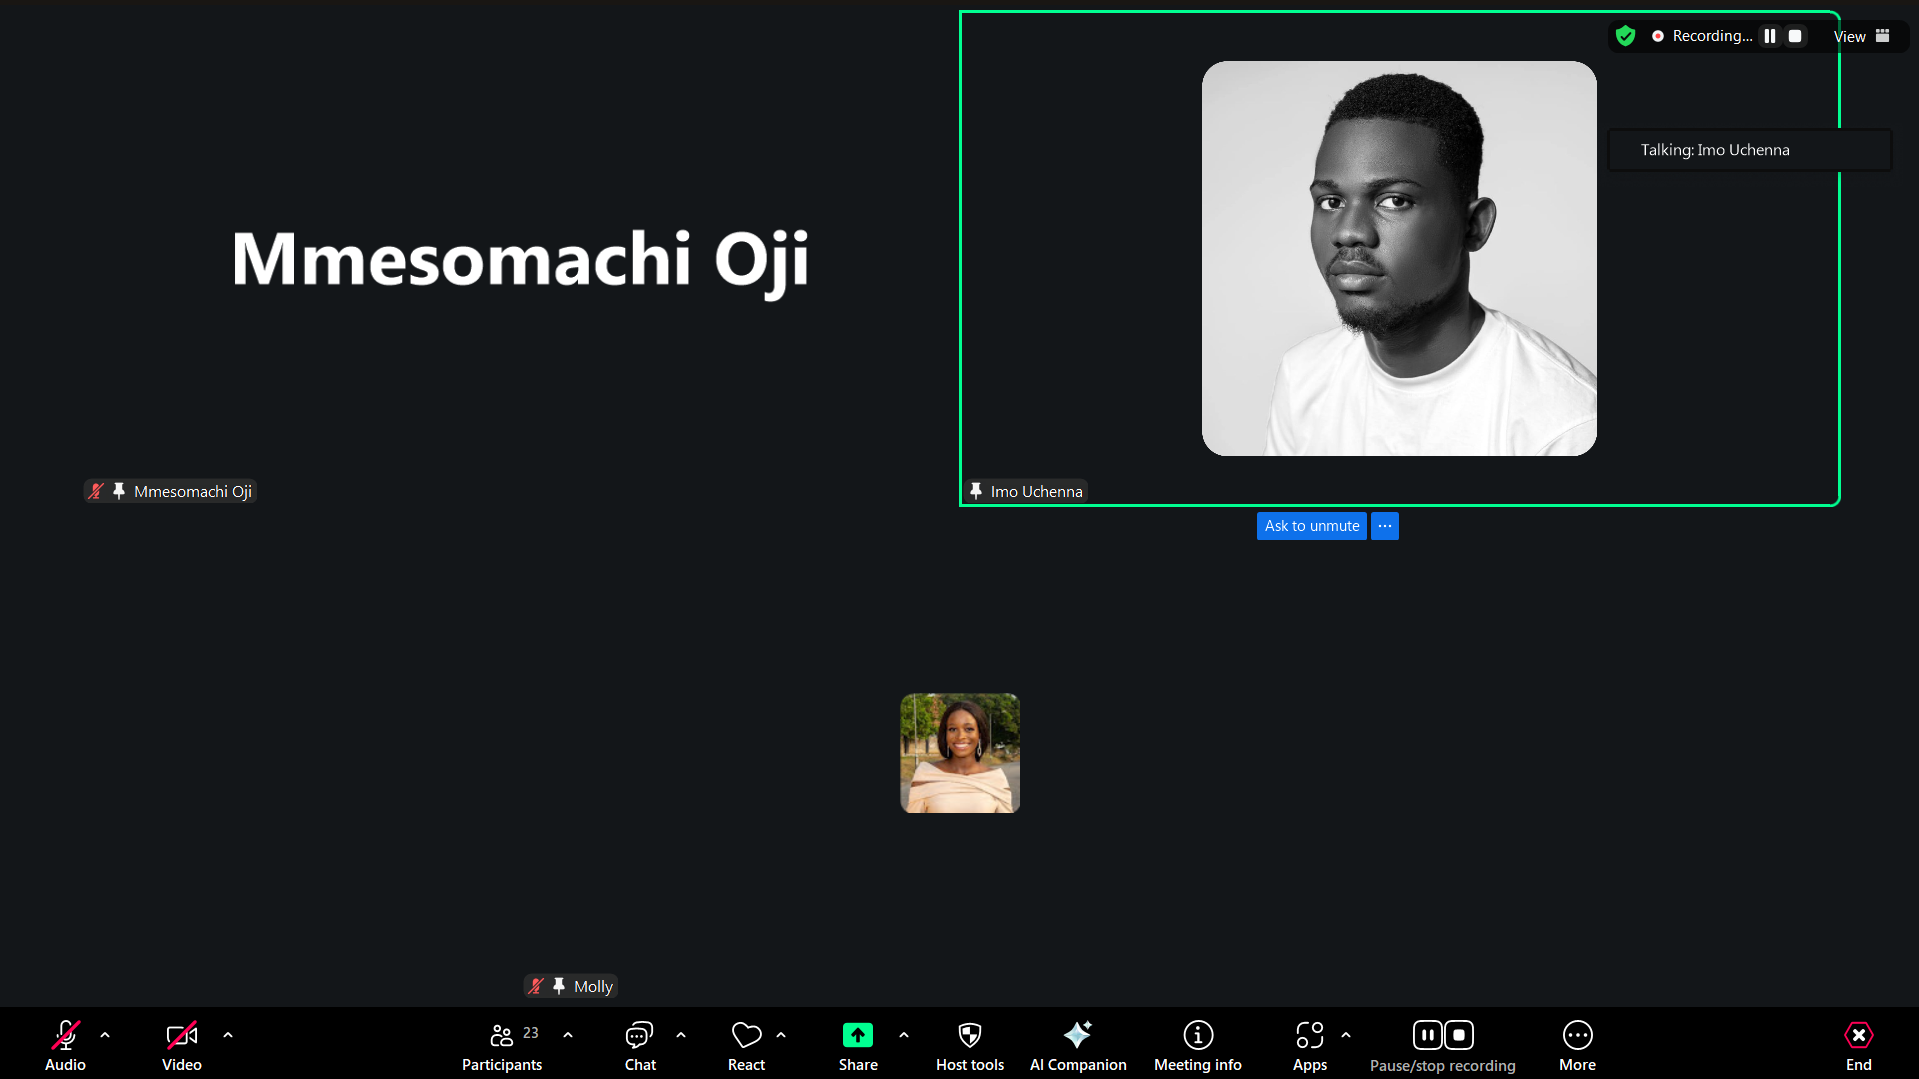Open the Apps panel
This screenshot has height=1079, width=1919.
pyautogui.click(x=1309, y=1044)
